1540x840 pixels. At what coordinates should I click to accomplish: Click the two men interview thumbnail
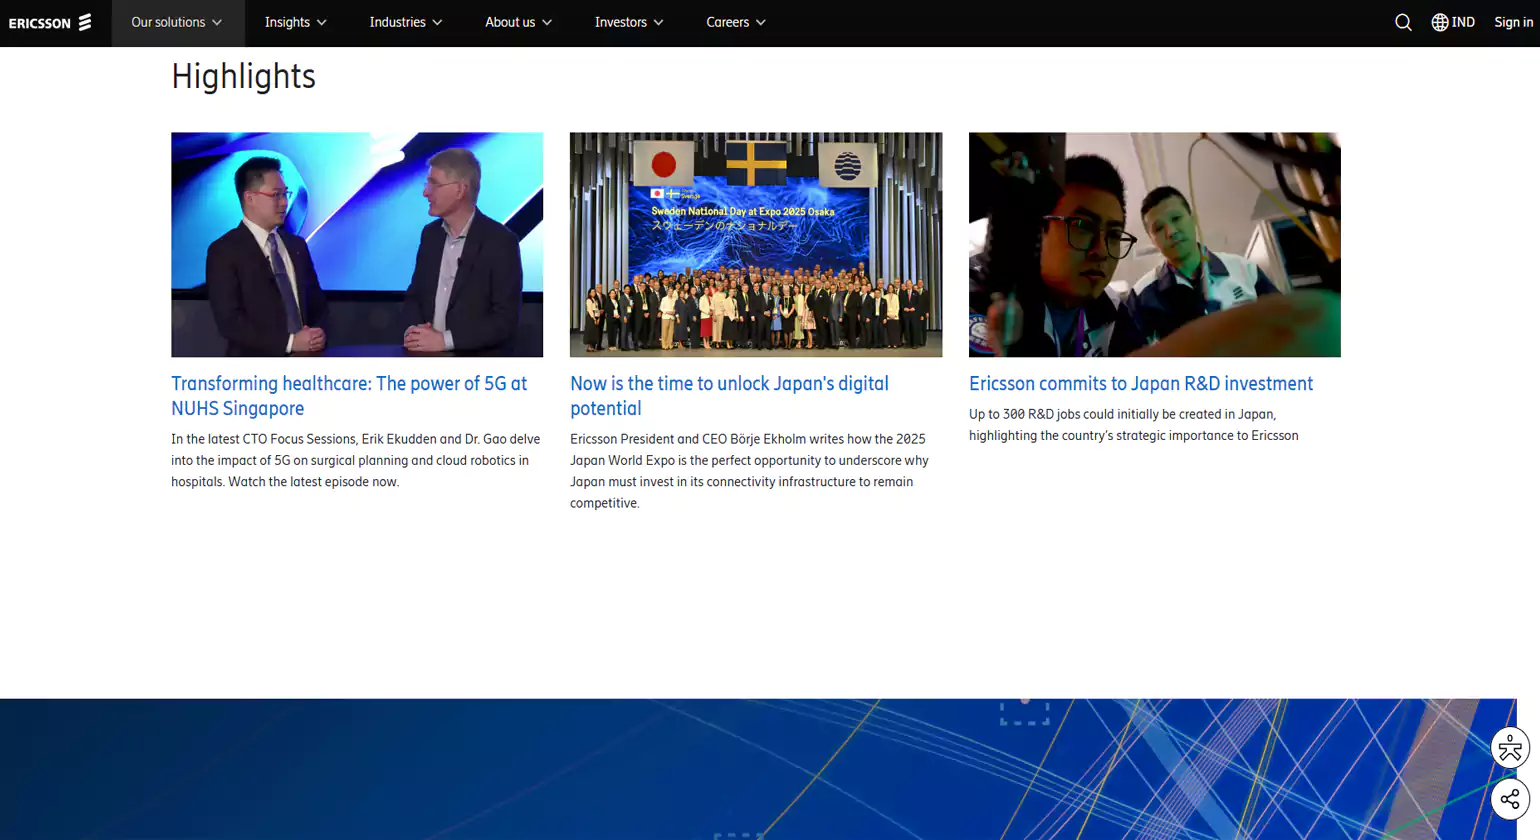[x=357, y=244]
